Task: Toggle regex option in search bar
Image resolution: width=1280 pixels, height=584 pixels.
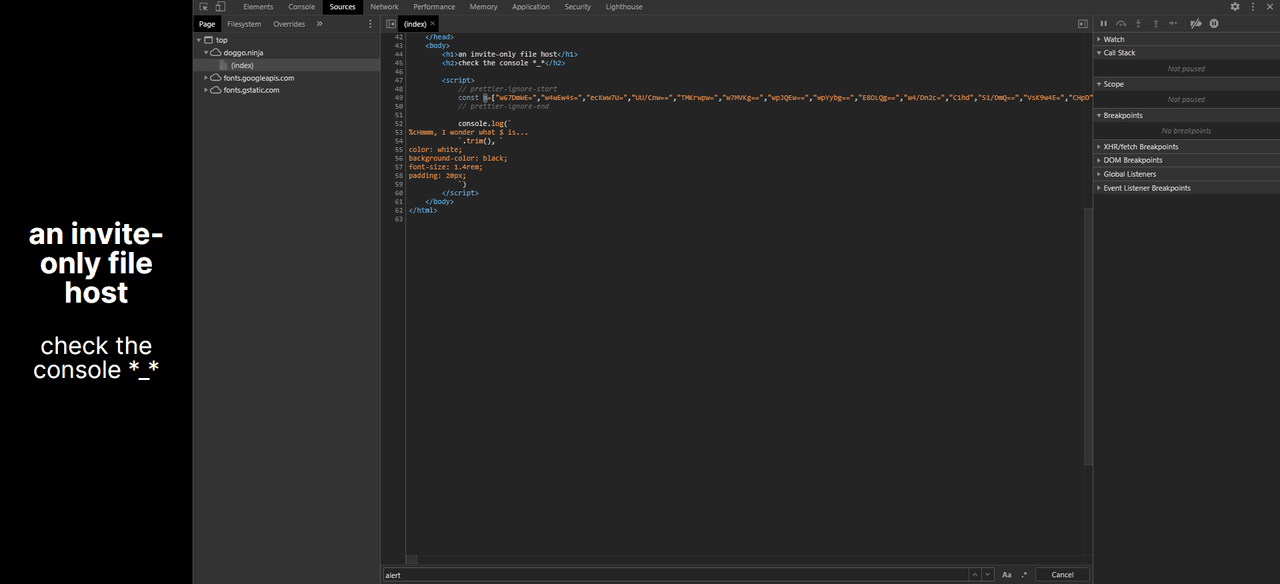Action: (1024, 575)
